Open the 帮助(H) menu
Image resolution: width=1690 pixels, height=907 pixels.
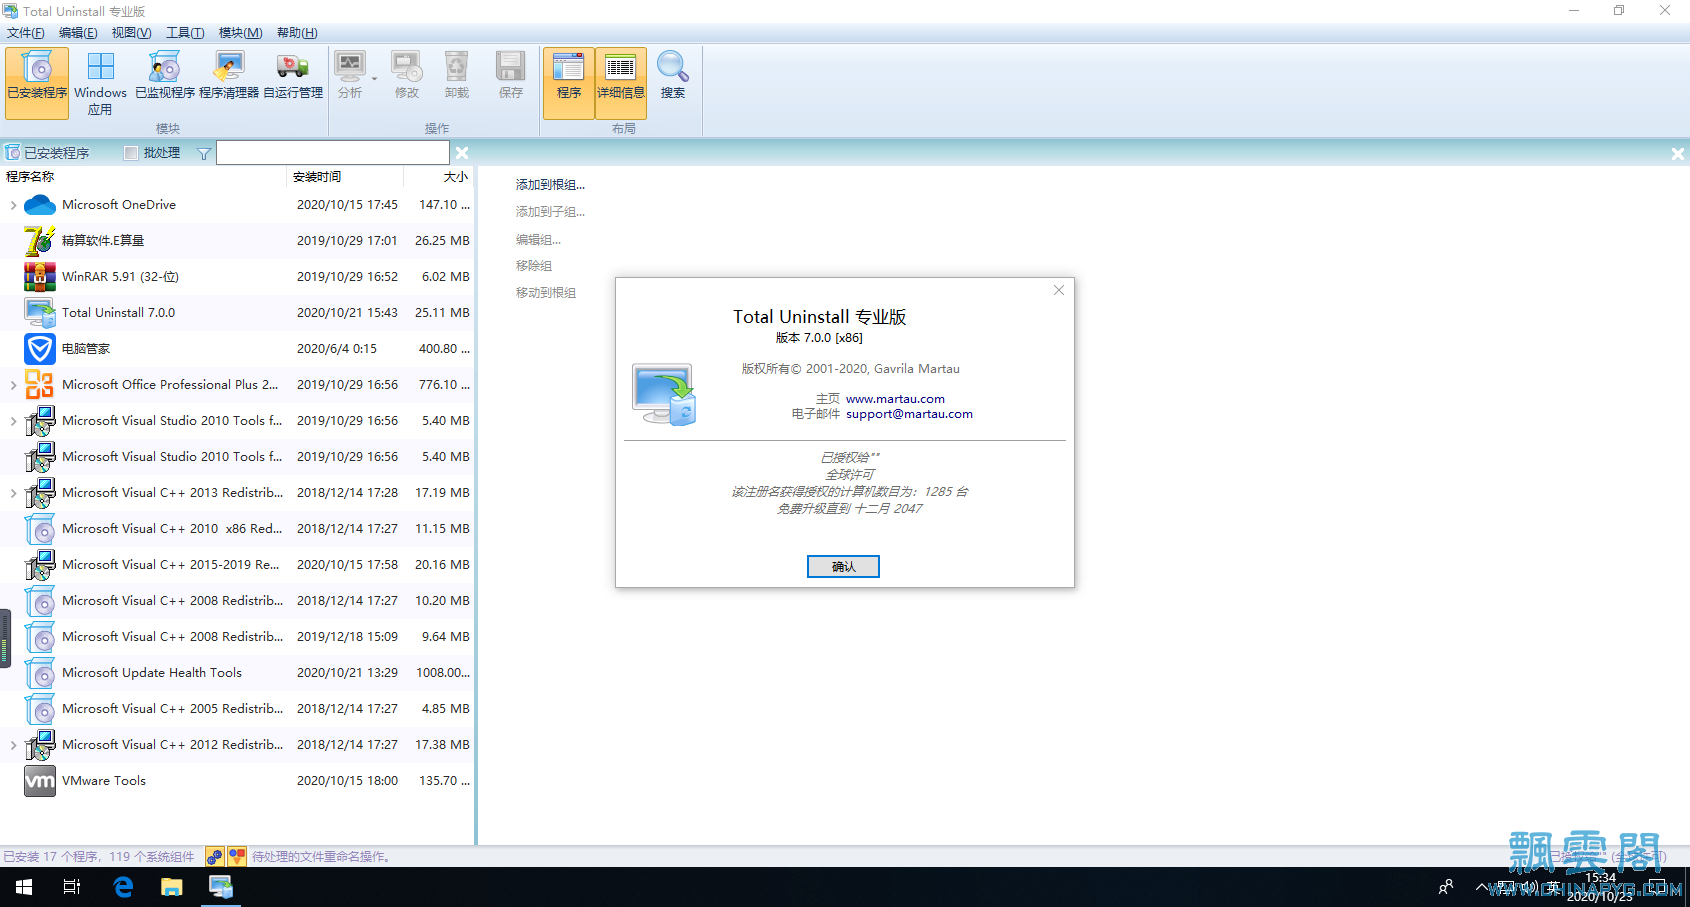click(297, 33)
